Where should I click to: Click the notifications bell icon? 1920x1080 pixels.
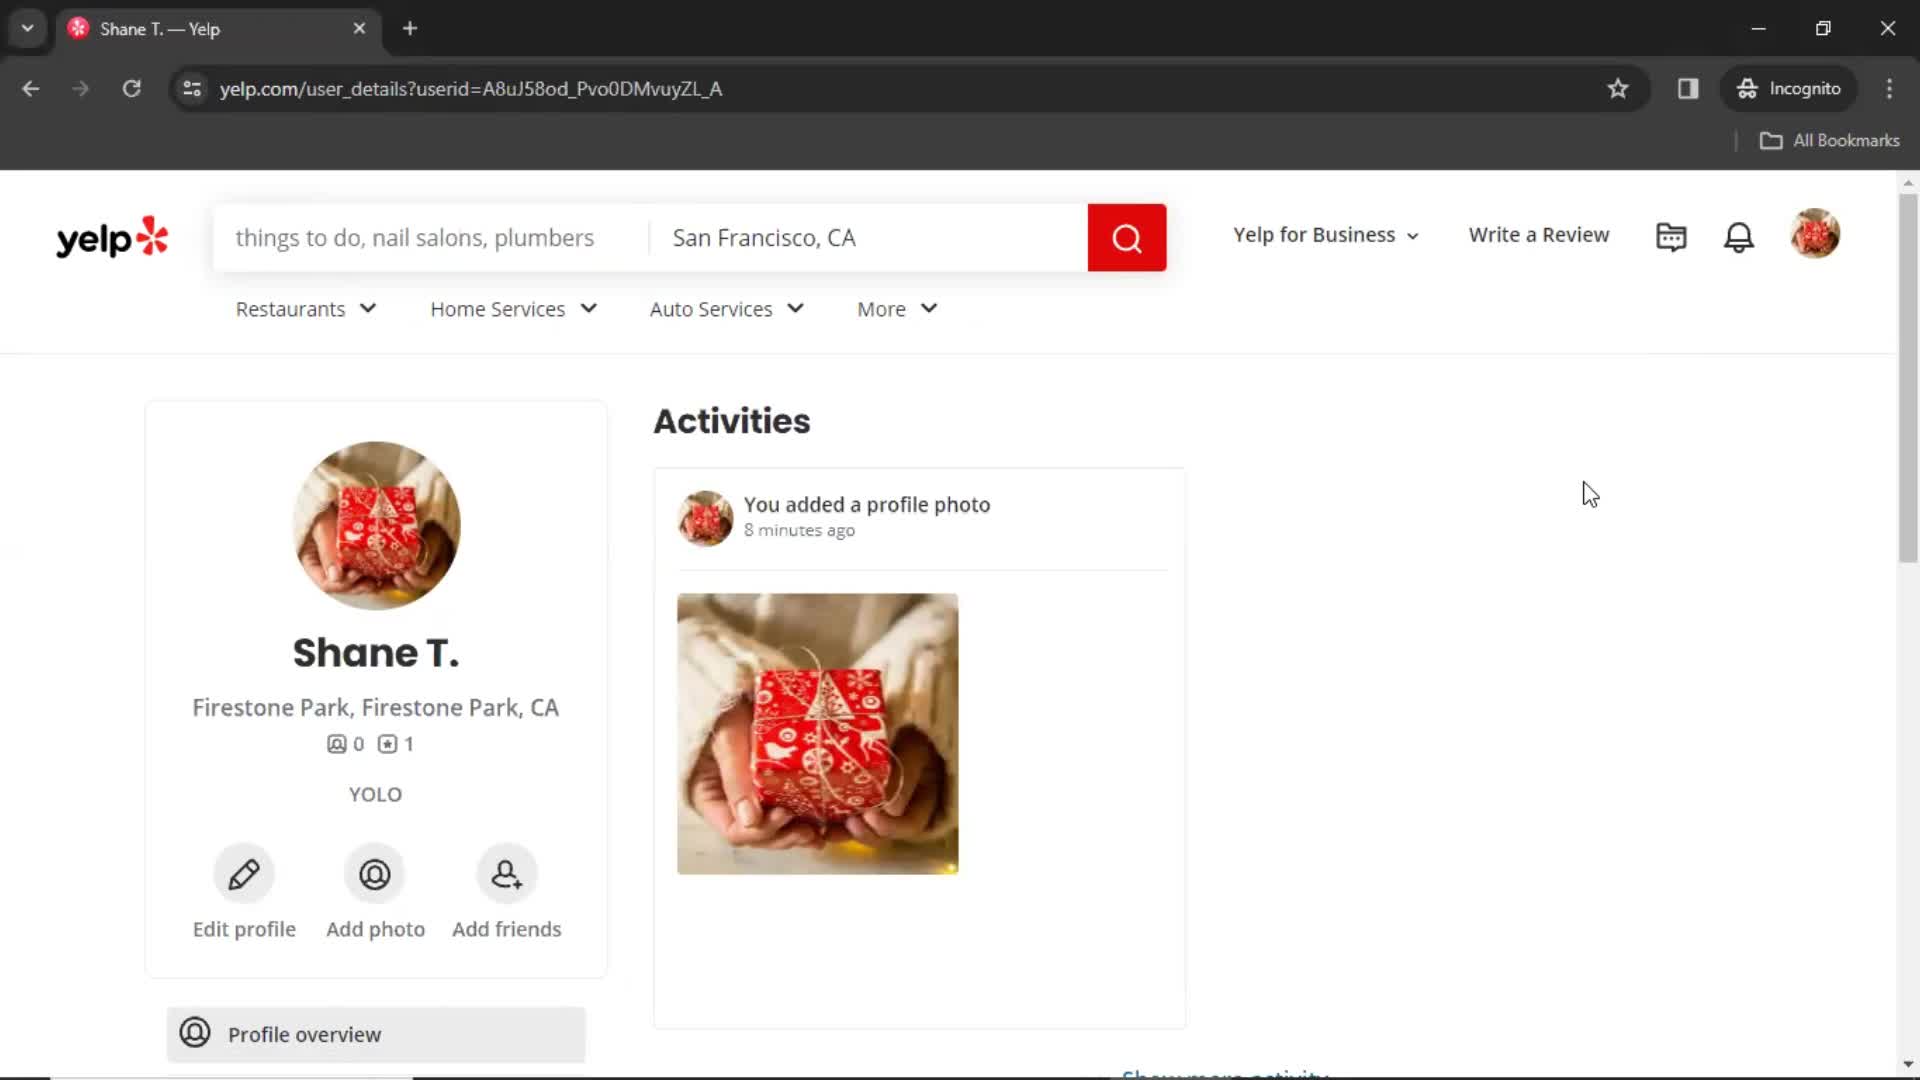1741,235
